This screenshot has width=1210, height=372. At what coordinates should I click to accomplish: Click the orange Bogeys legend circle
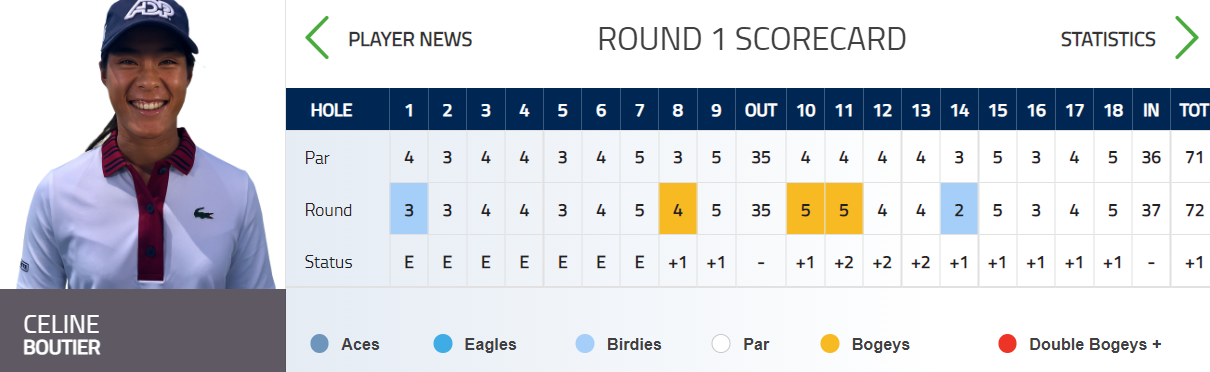coord(830,344)
